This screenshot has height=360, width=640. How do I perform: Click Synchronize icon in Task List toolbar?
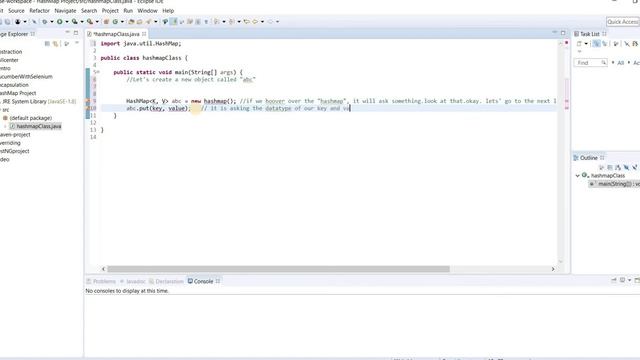(635, 44)
